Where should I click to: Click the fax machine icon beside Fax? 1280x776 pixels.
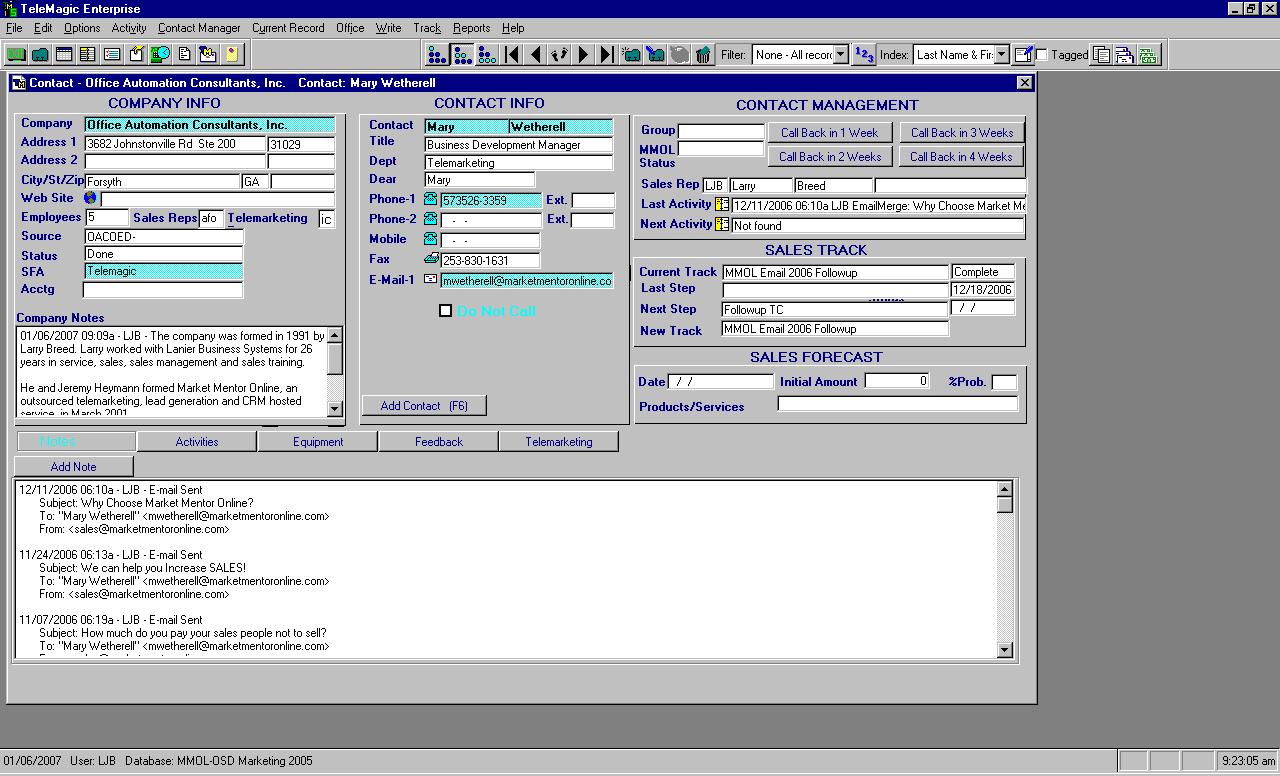430,260
